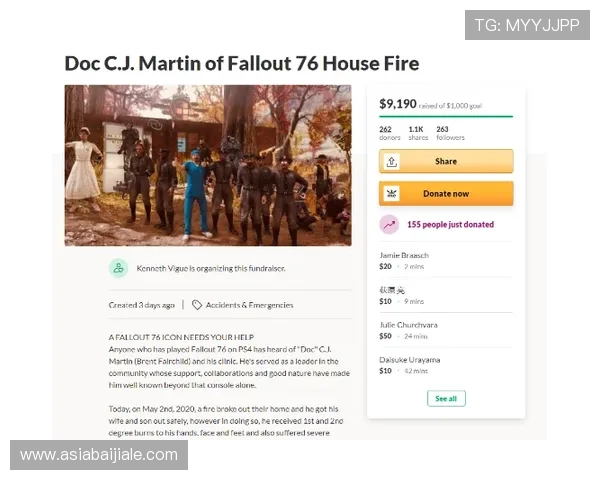Click the 155 people just donated text

point(450,225)
